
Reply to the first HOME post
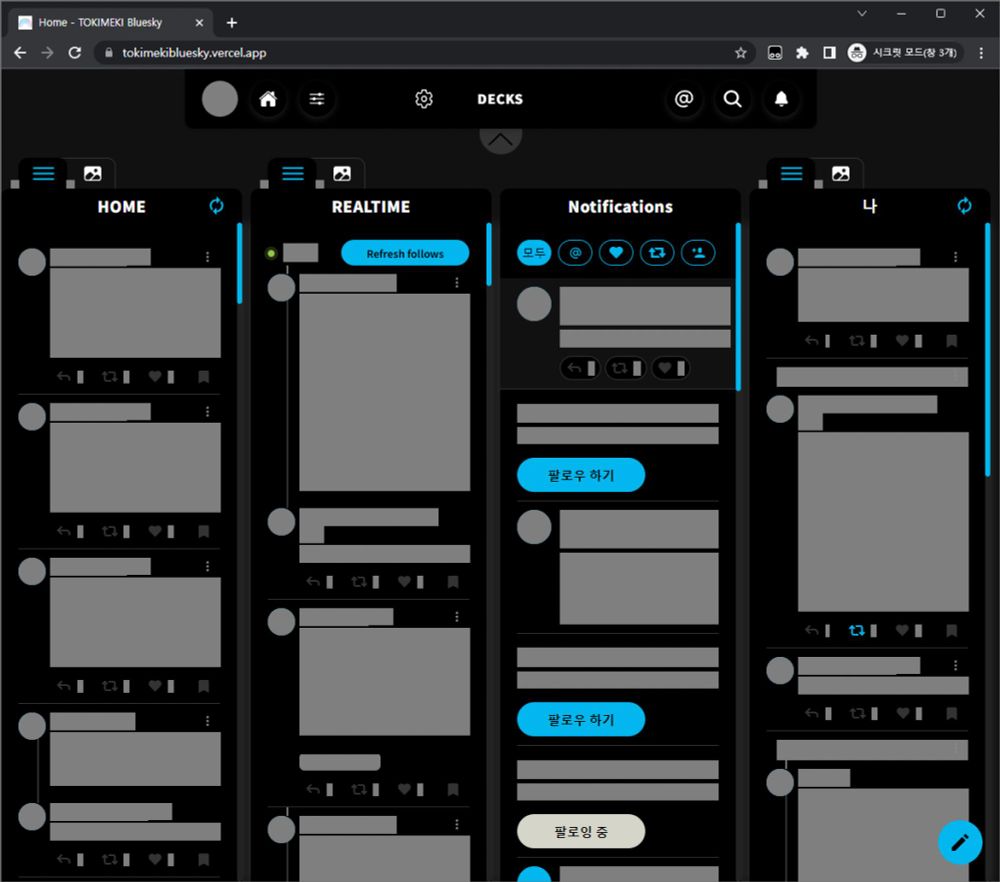(x=64, y=377)
